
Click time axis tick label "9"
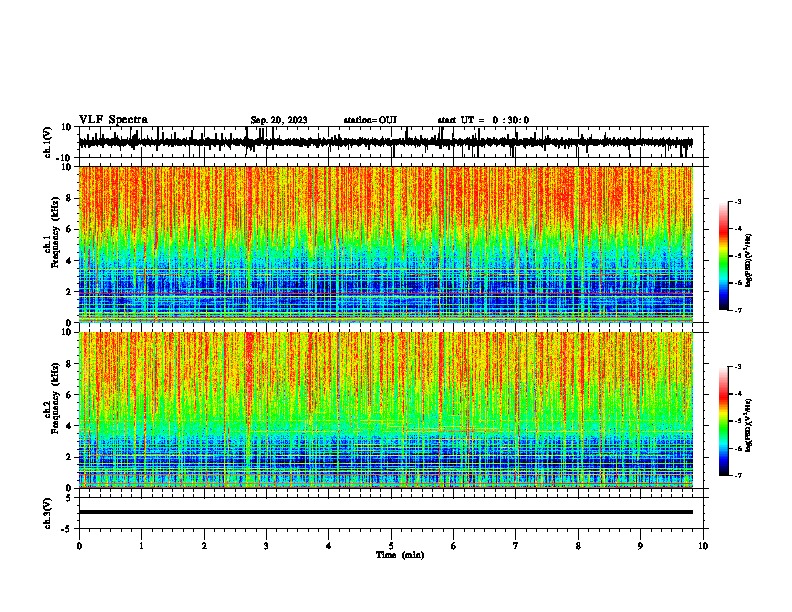640,546
